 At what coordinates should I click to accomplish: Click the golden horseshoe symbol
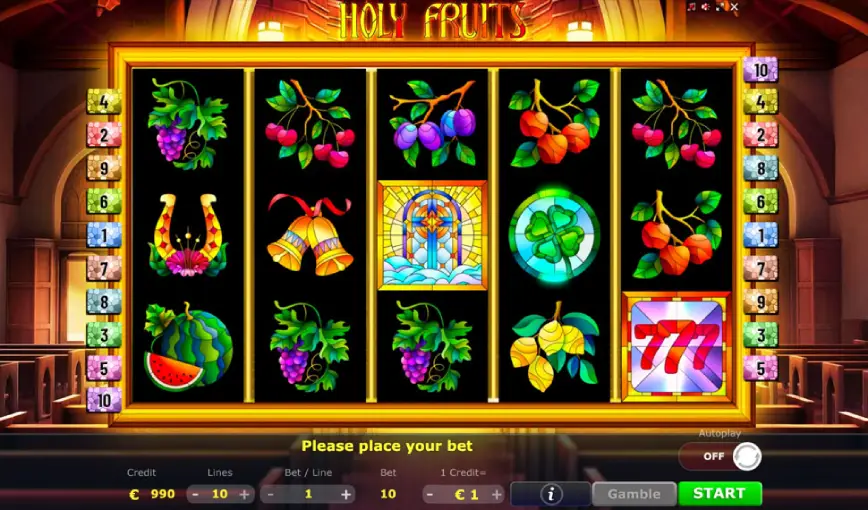(x=188, y=235)
